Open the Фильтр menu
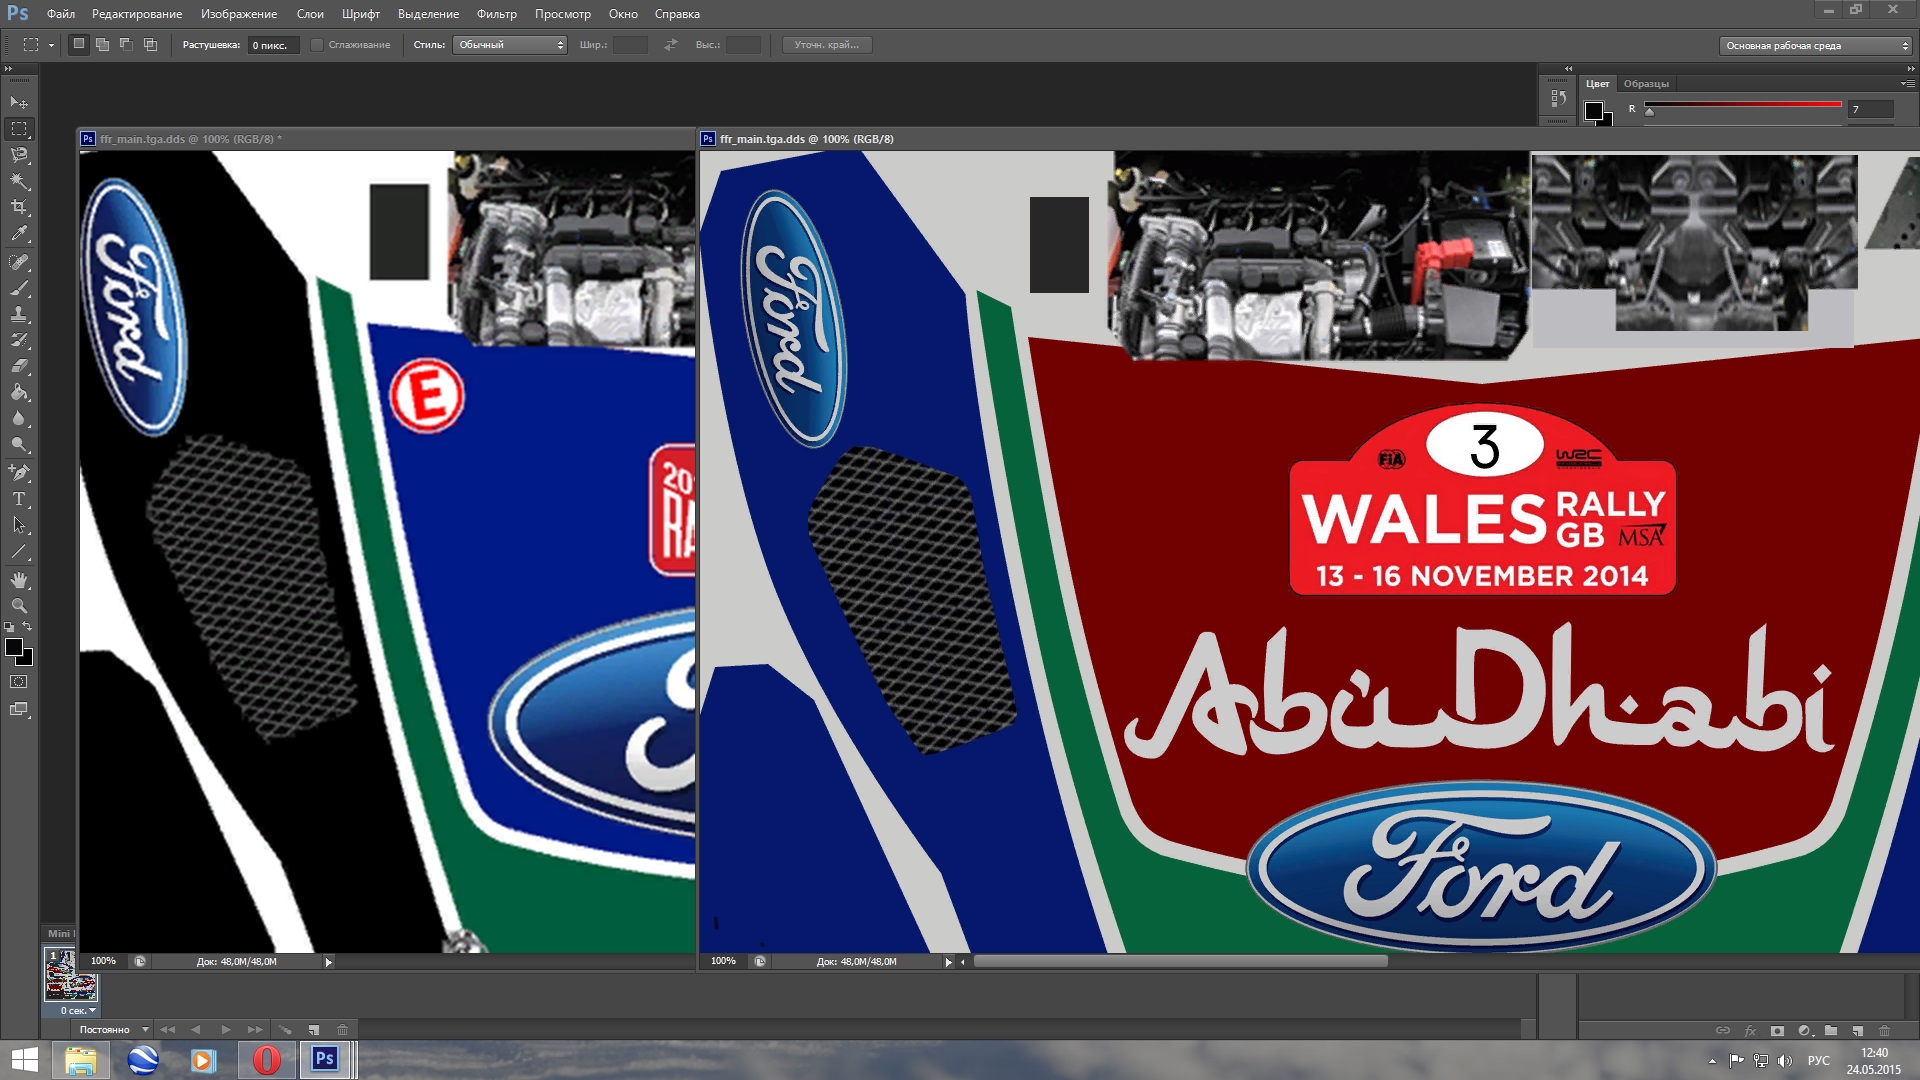 click(496, 14)
